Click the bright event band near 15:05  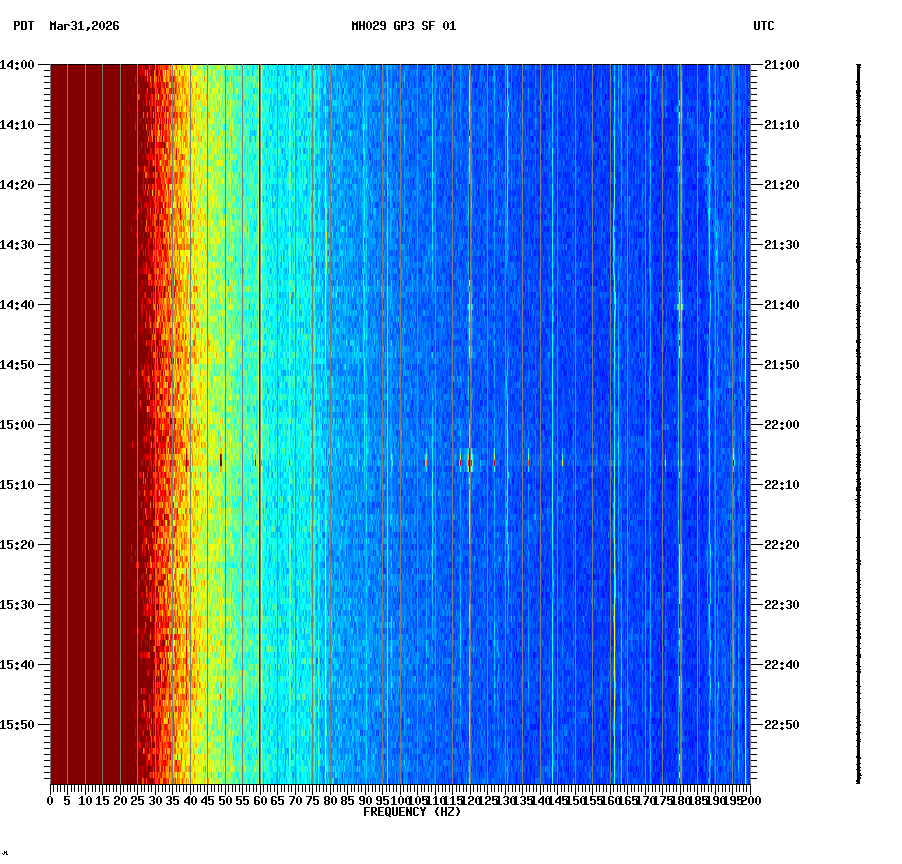coord(470,461)
